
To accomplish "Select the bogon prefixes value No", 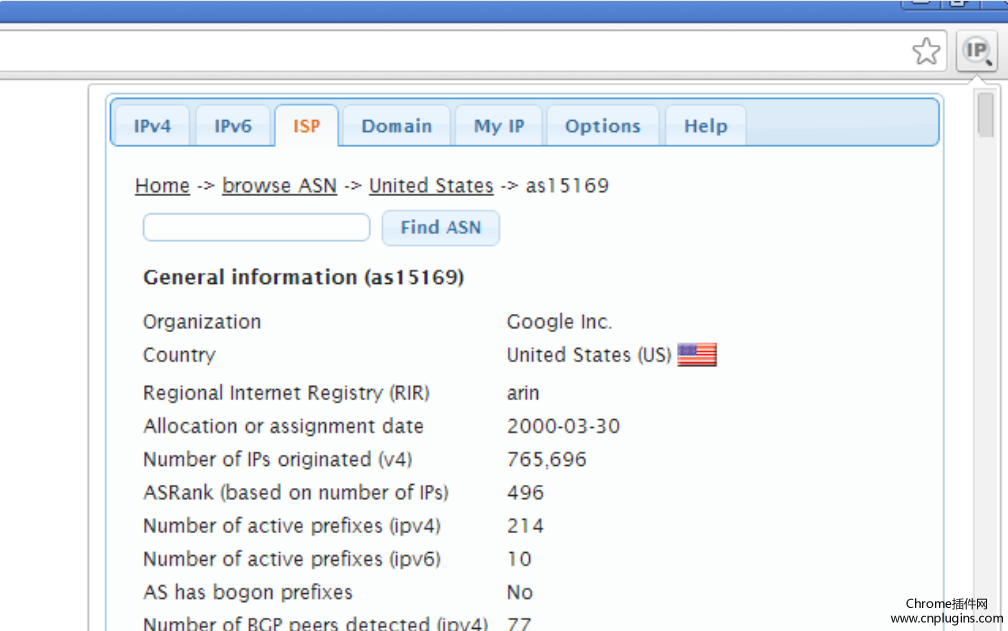I will 519,592.
